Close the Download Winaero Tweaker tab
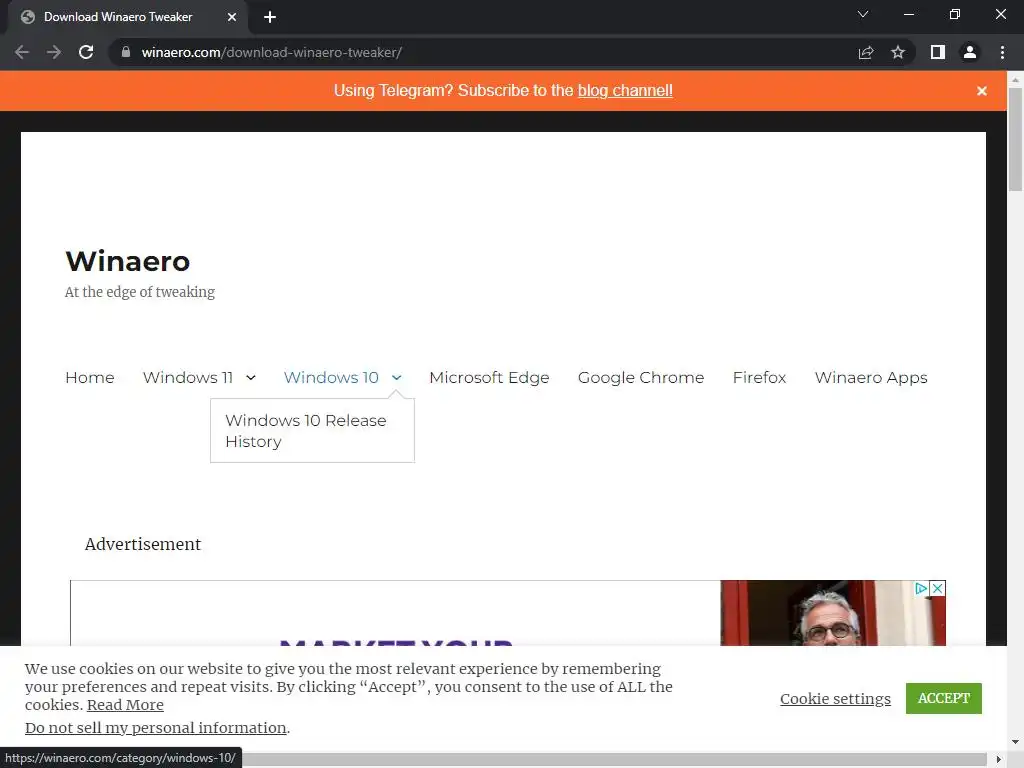 [x=232, y=17]
